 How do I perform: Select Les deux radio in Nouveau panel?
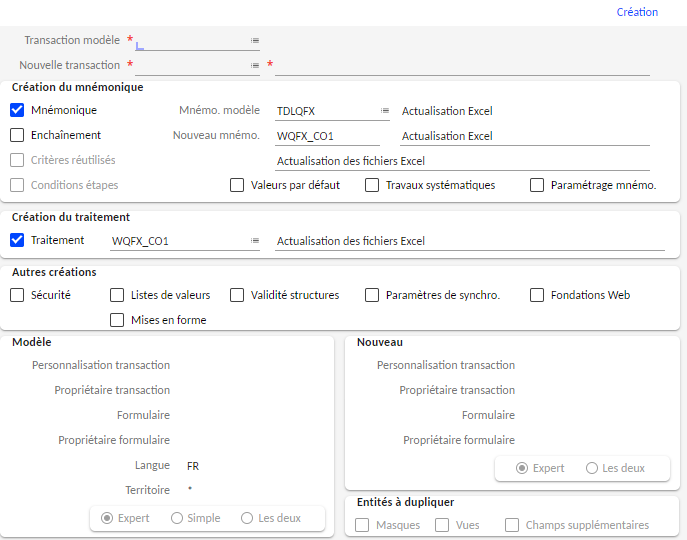click(x=592, y=468)
